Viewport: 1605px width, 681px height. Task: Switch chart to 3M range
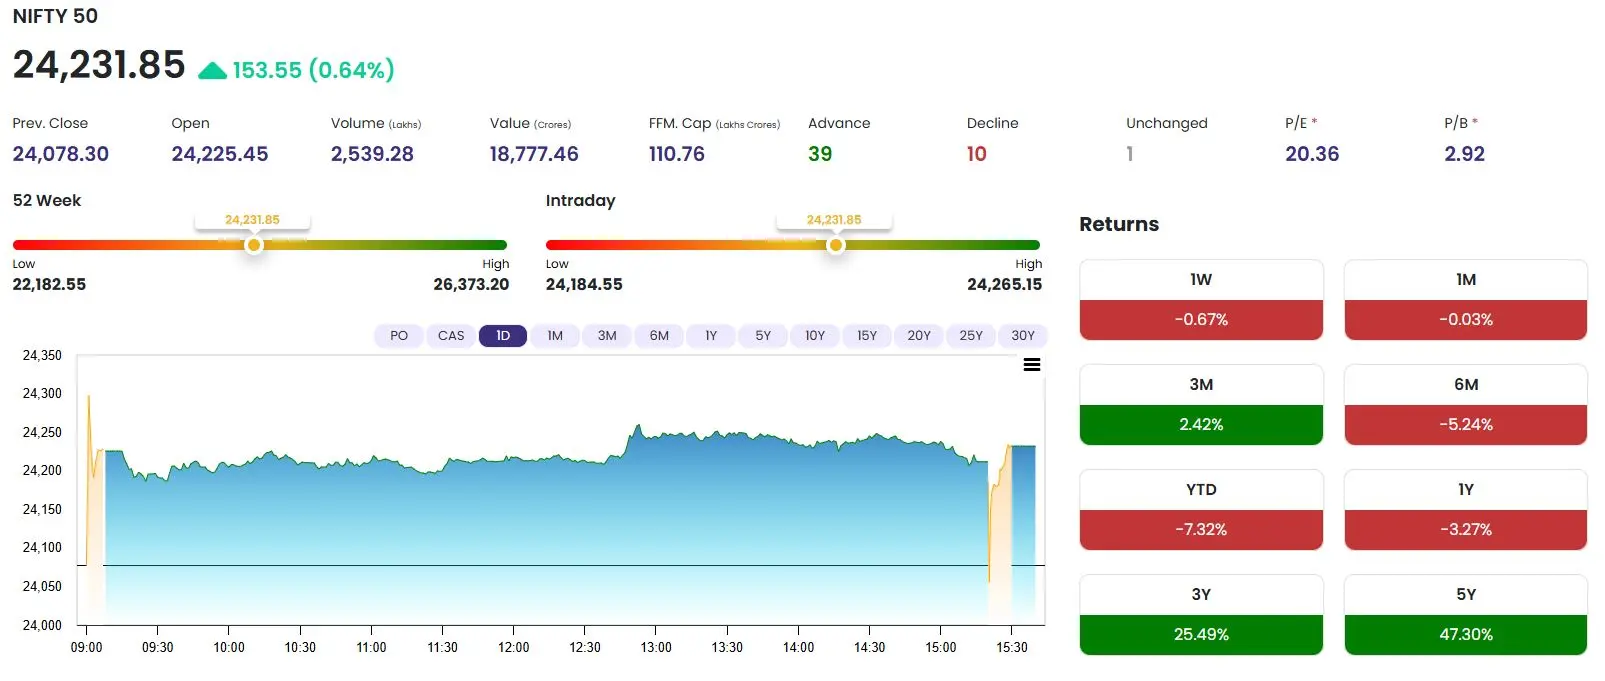point(607,336)
